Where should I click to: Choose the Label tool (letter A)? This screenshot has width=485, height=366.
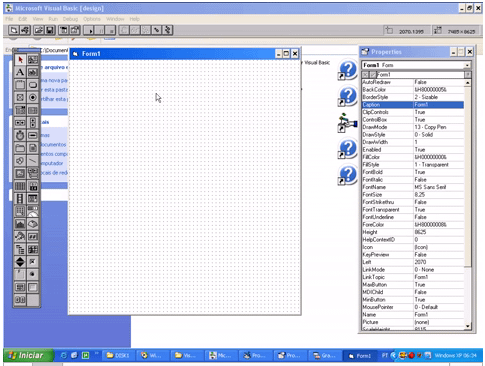pos(20,72)
